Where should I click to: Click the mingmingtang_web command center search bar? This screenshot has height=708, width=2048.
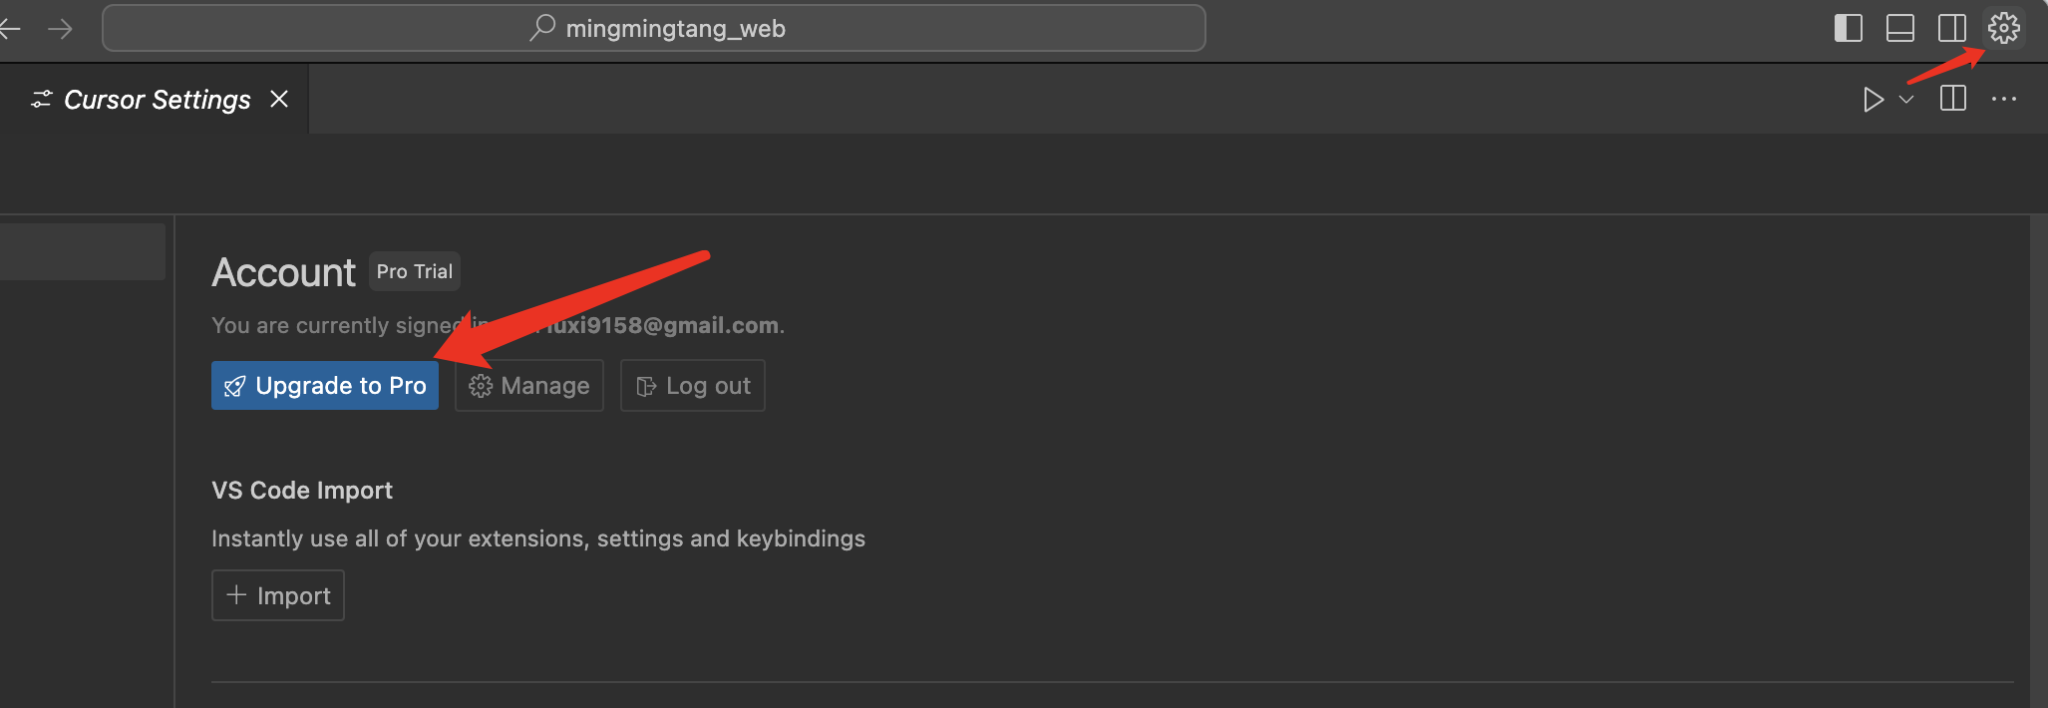tap(654, 29)
